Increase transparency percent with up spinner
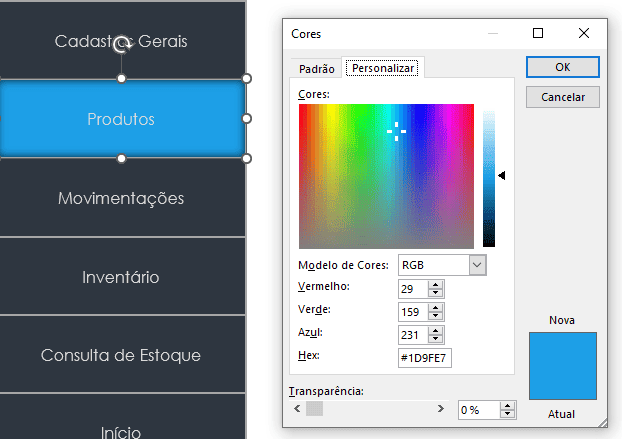622x439 pixels. (x=508, y=405)
